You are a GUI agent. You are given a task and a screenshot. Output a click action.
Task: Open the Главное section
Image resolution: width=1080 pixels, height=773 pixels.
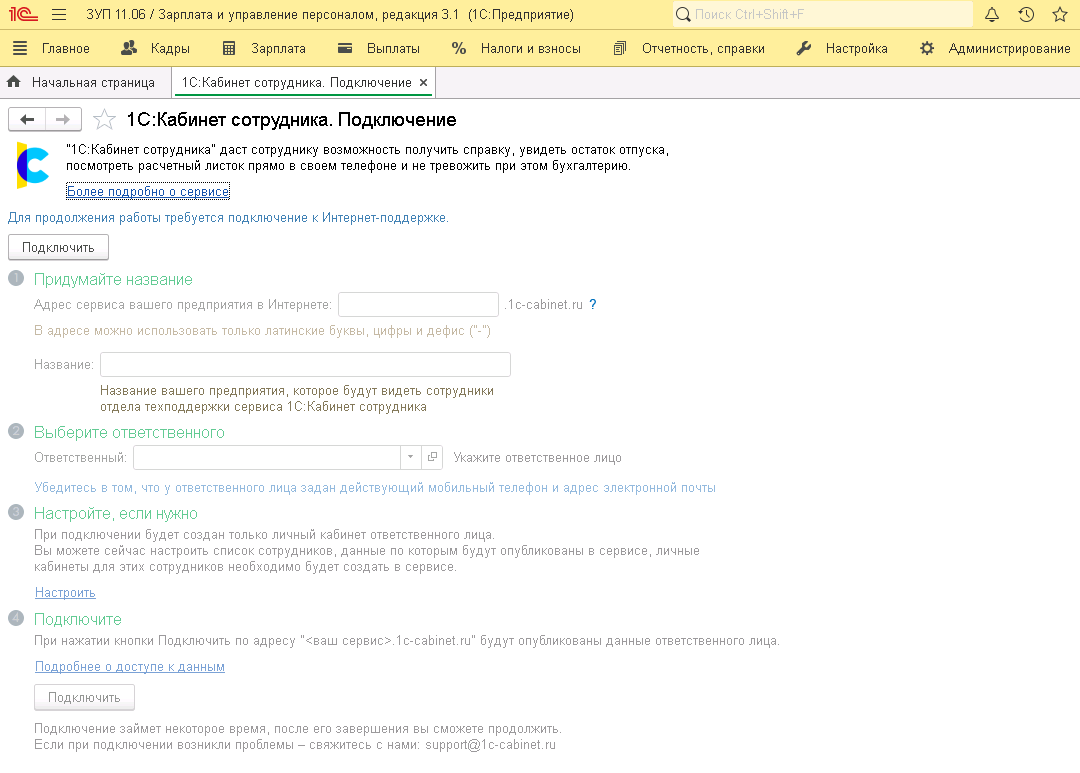tap(65, 48)
